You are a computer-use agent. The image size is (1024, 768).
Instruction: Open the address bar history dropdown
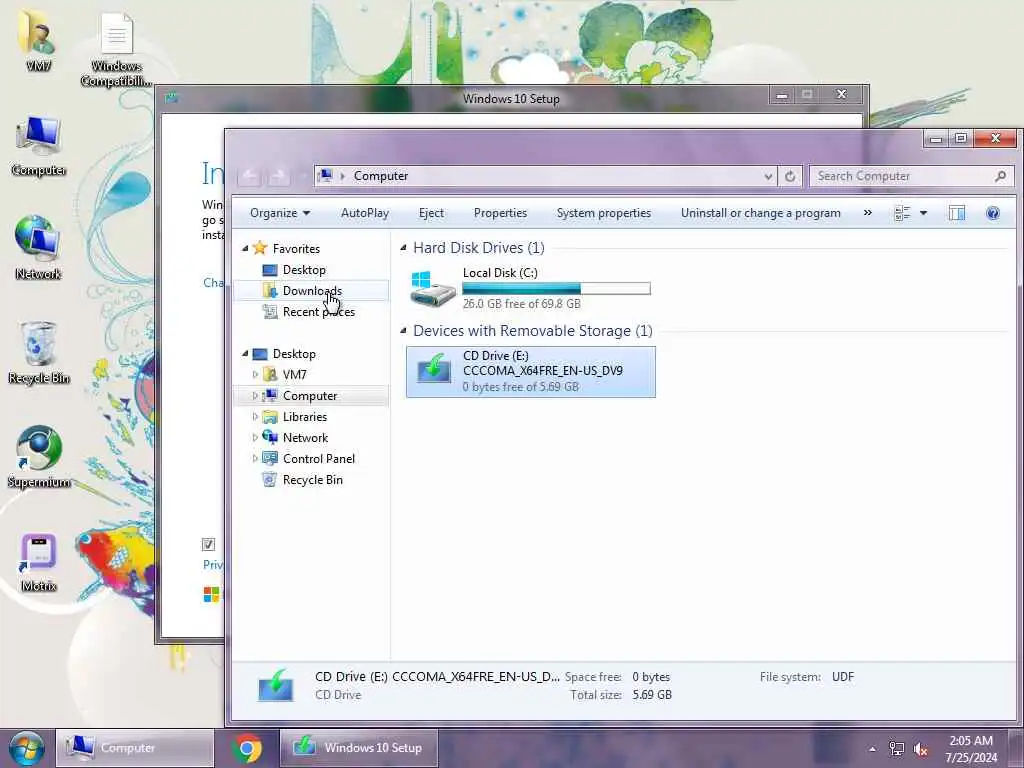768,176
